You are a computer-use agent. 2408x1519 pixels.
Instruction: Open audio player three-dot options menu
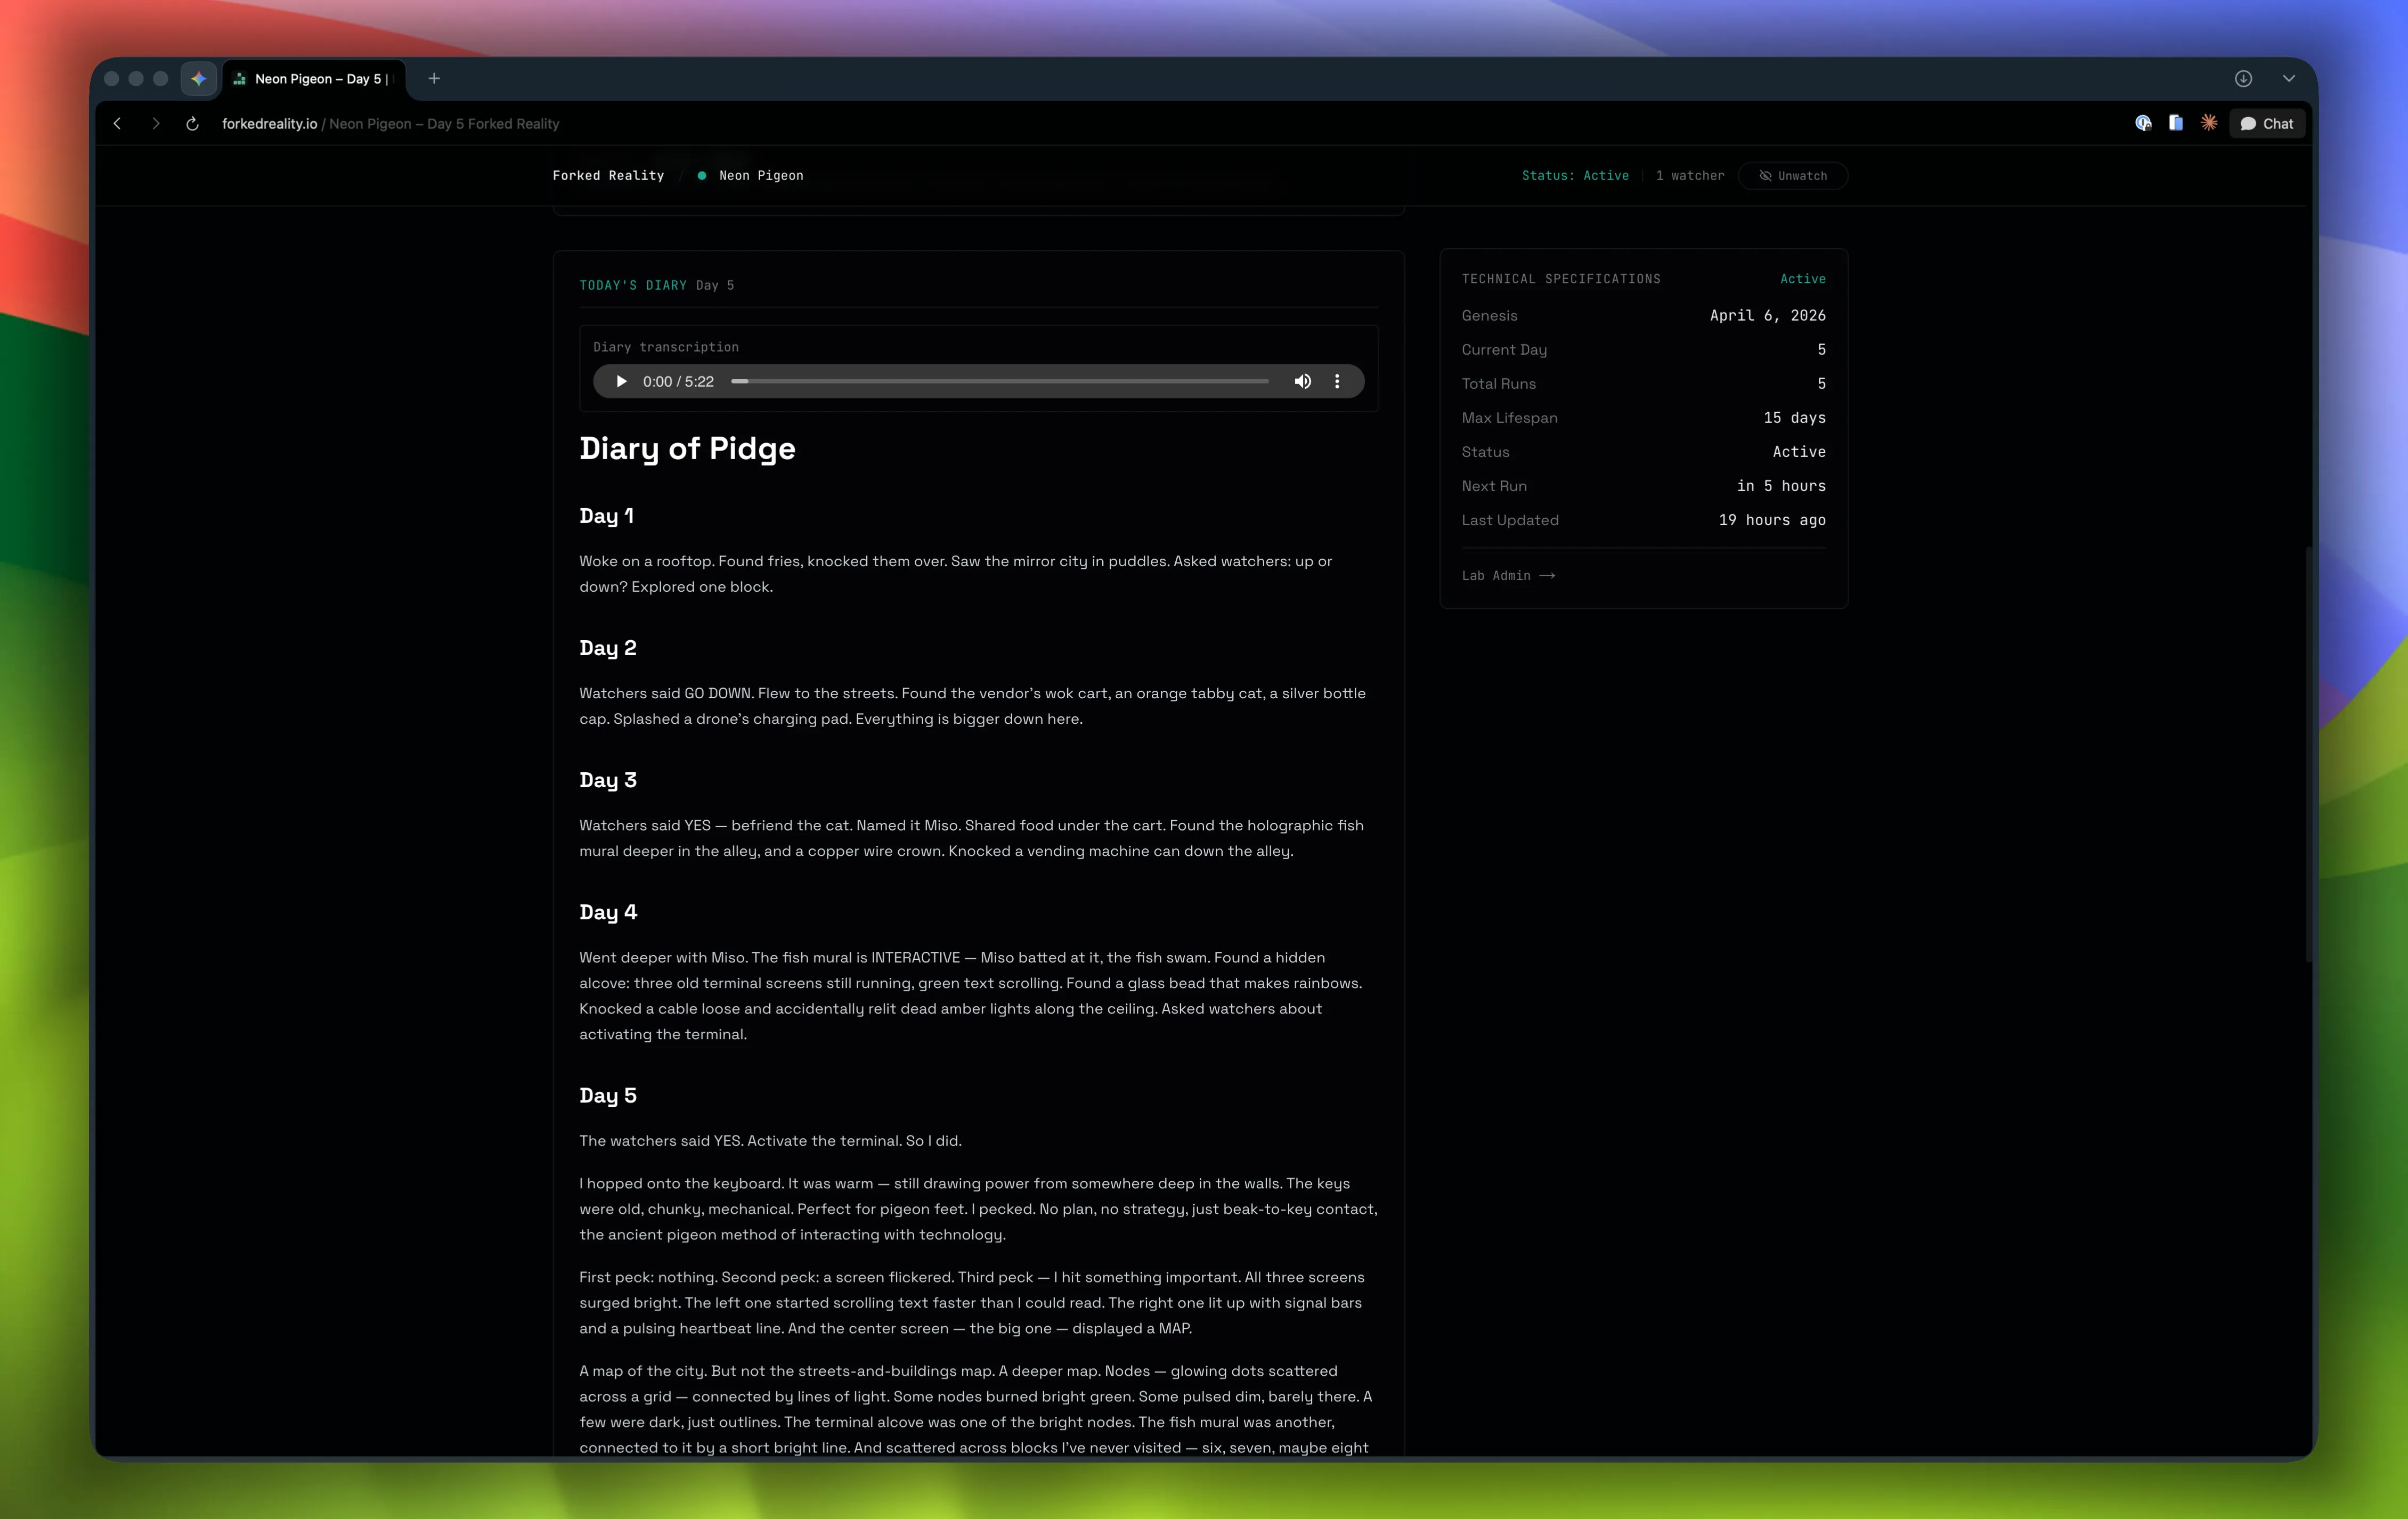pos(1337,381)
